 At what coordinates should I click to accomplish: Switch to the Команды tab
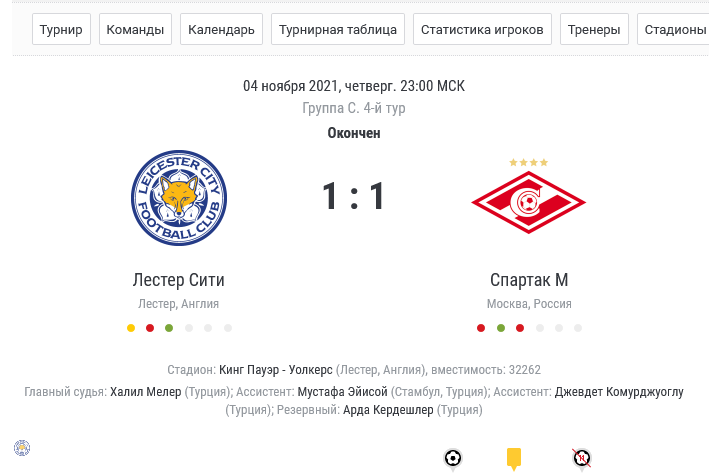[x=135, y=30]
